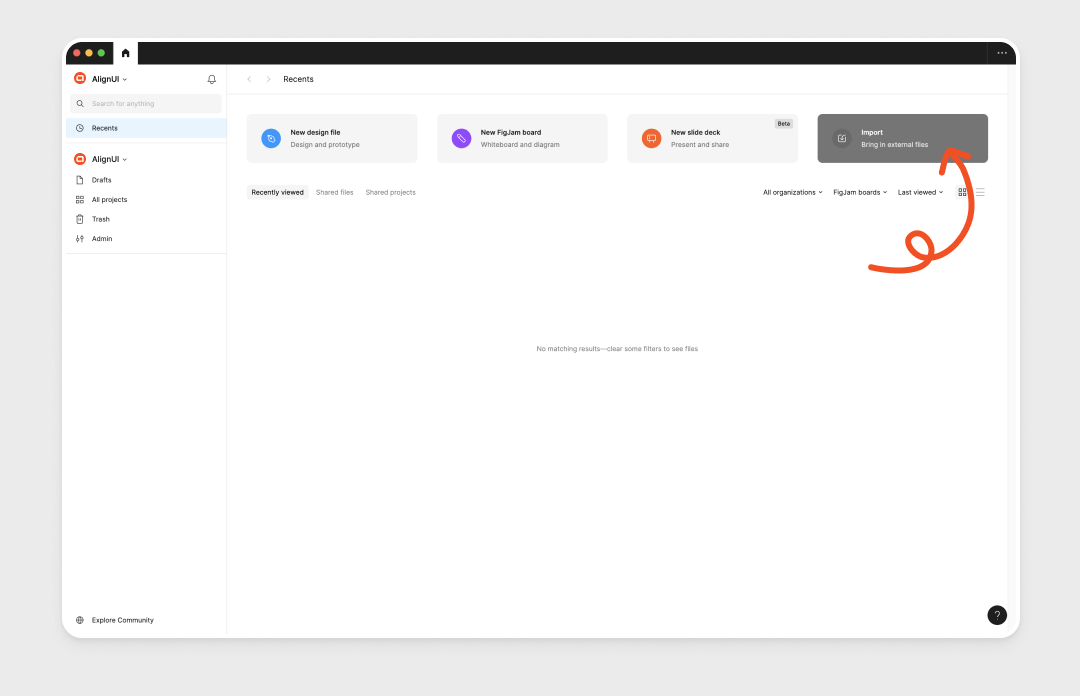Open the notifications bell
The image size is (1080, 696).
tap(211, 79)
